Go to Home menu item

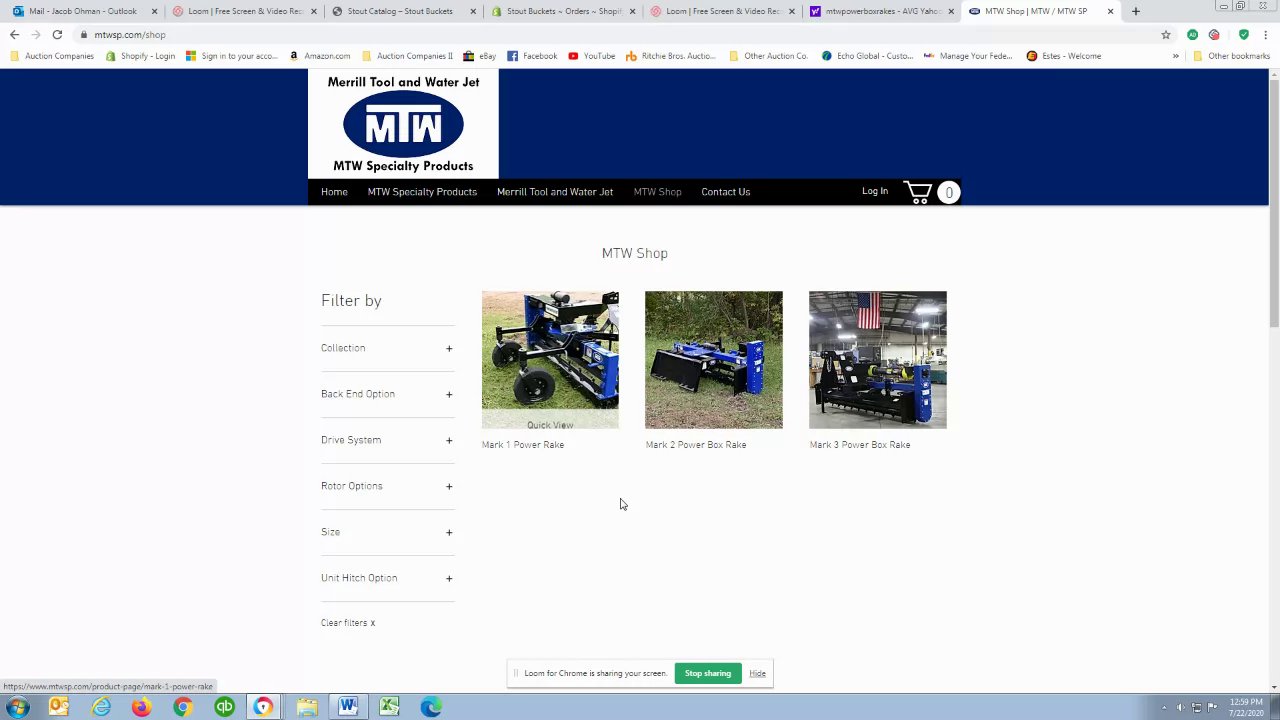coord(334,192)
